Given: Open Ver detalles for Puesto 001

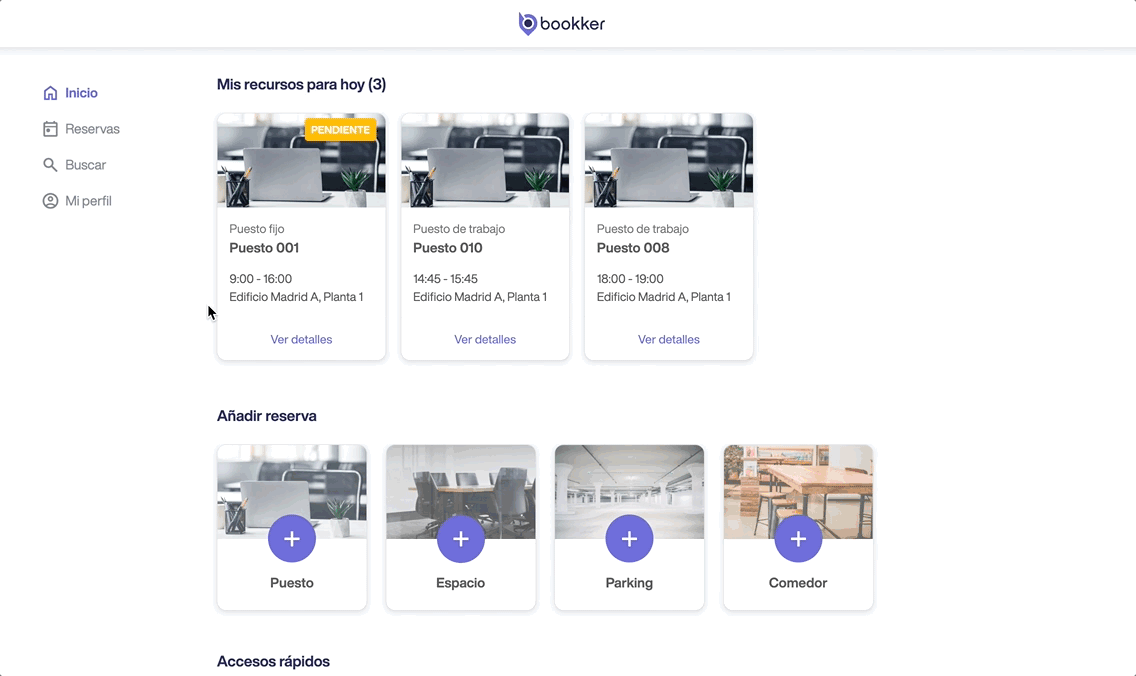Looking at the screenshot, I should click(301, 340).
